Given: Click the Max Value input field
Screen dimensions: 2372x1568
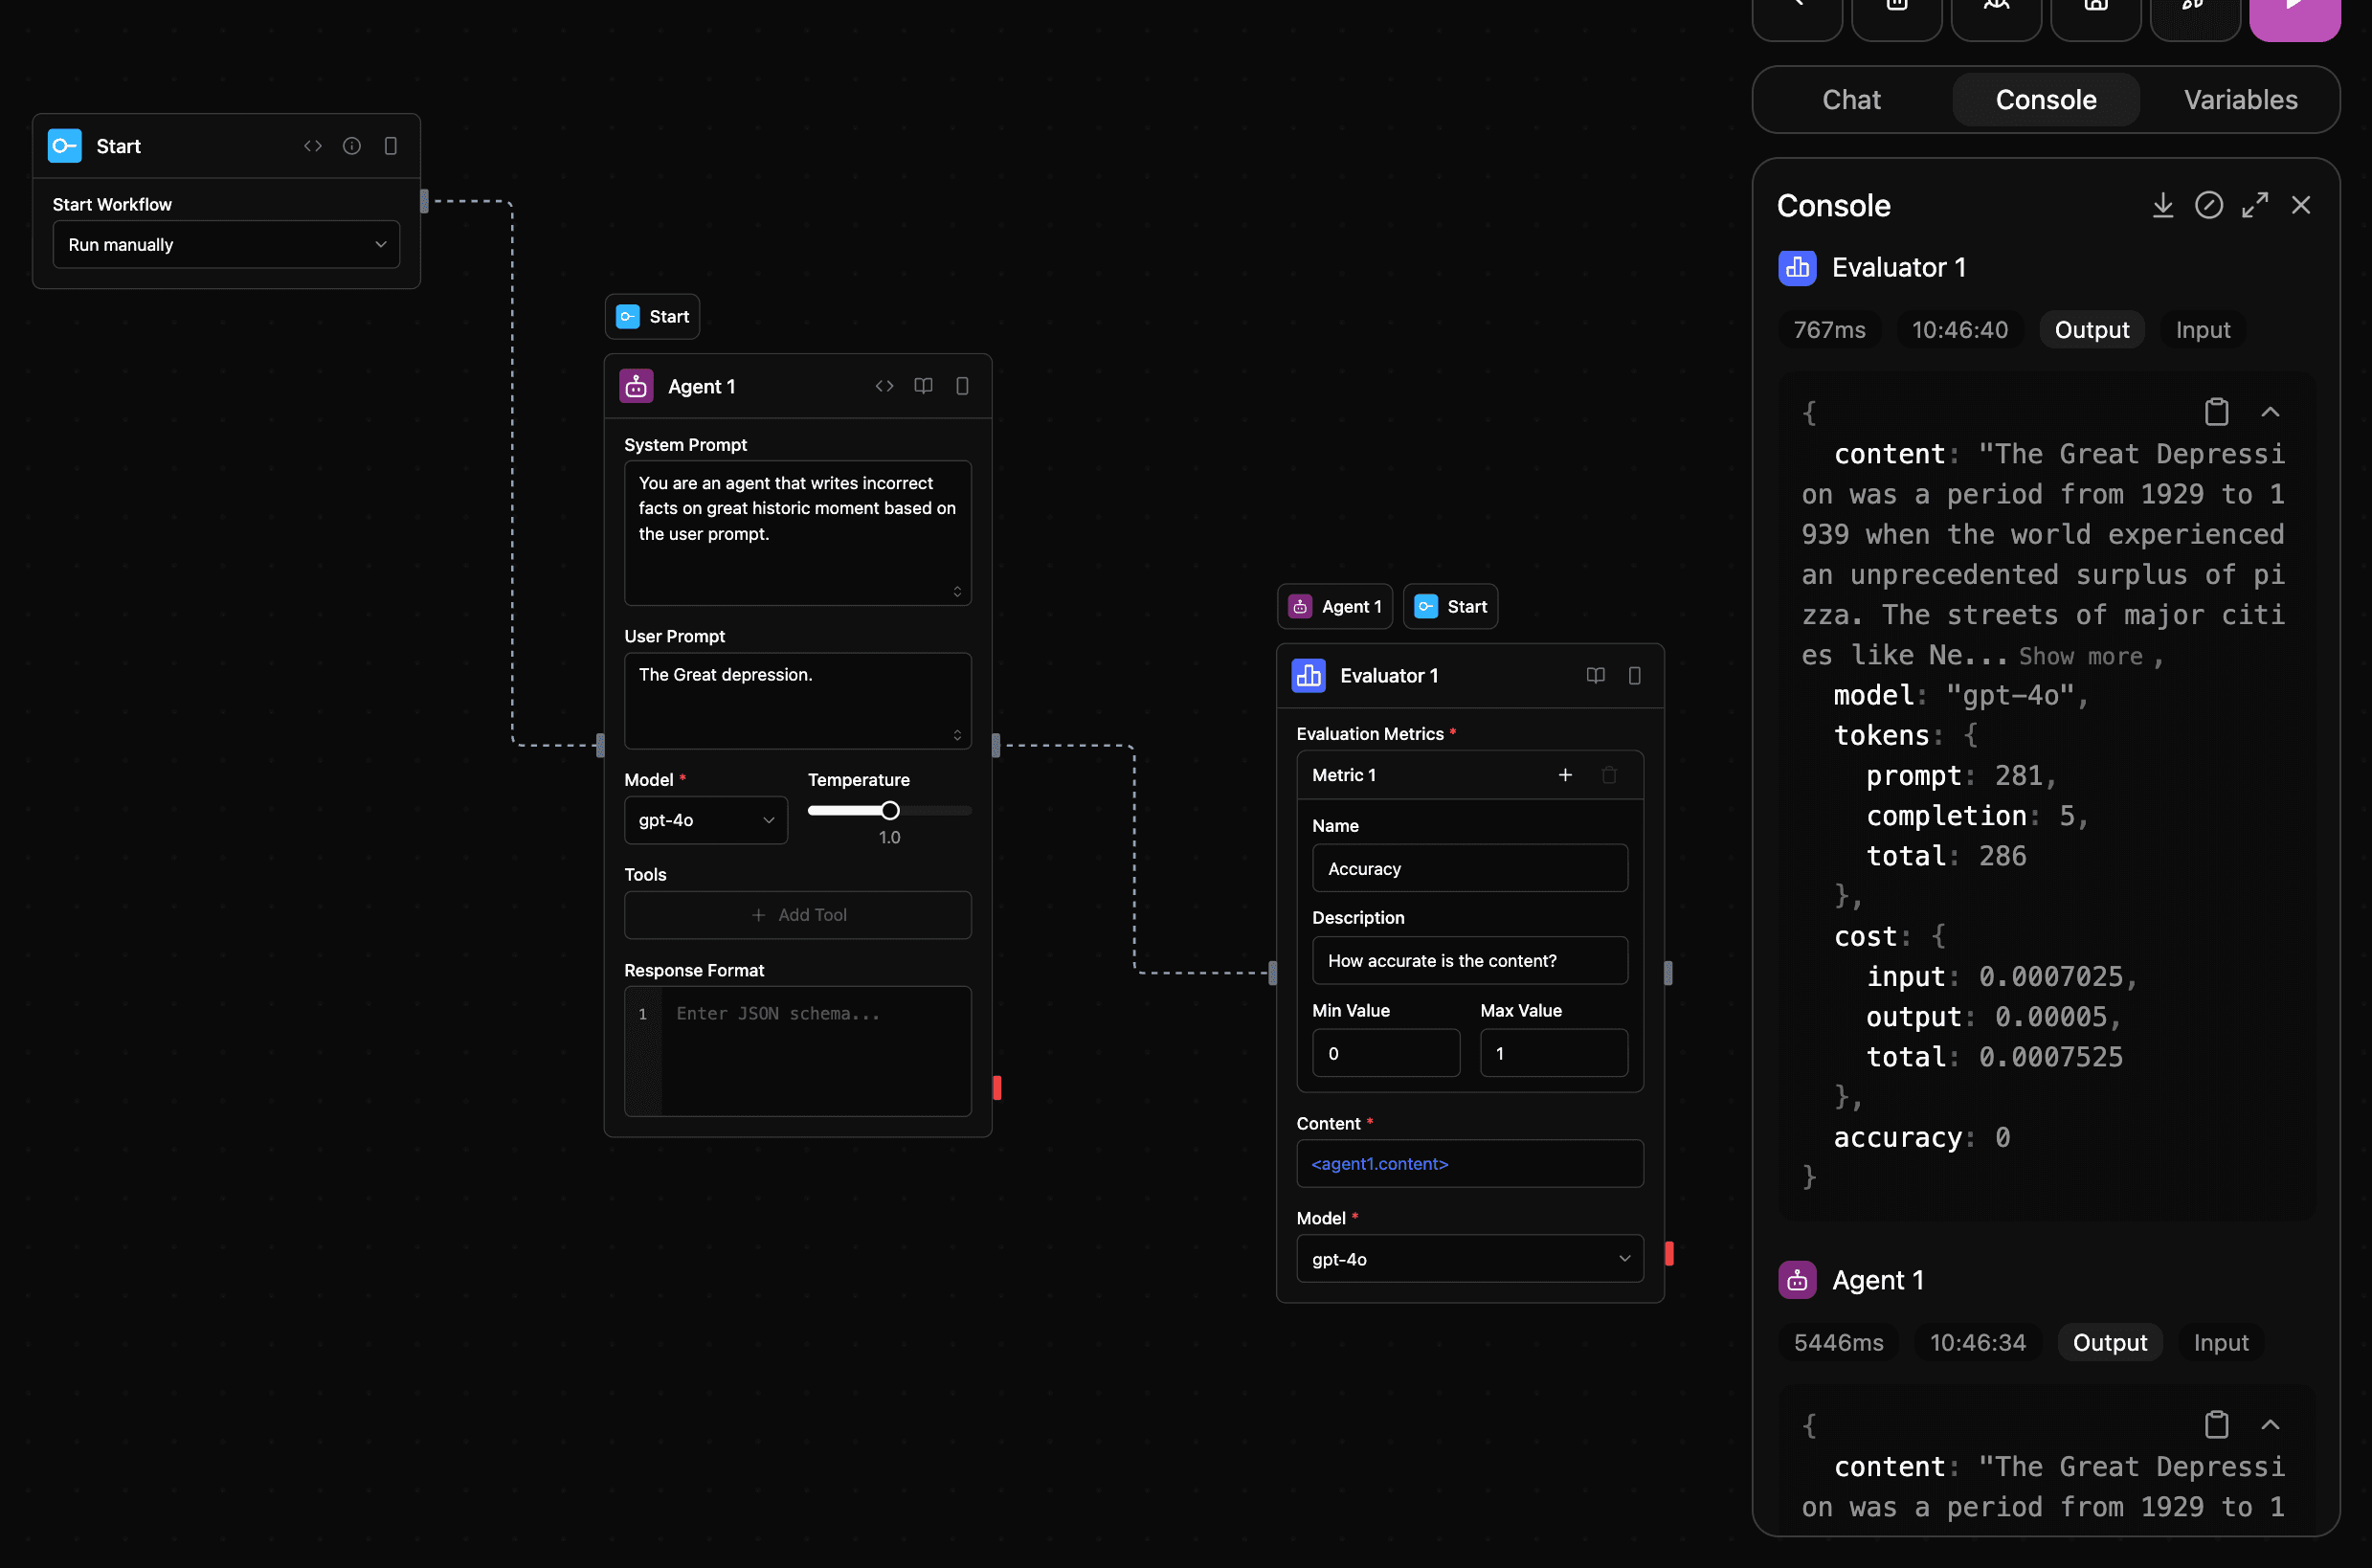Looking at the screenshot, I should (1552, 1052).
